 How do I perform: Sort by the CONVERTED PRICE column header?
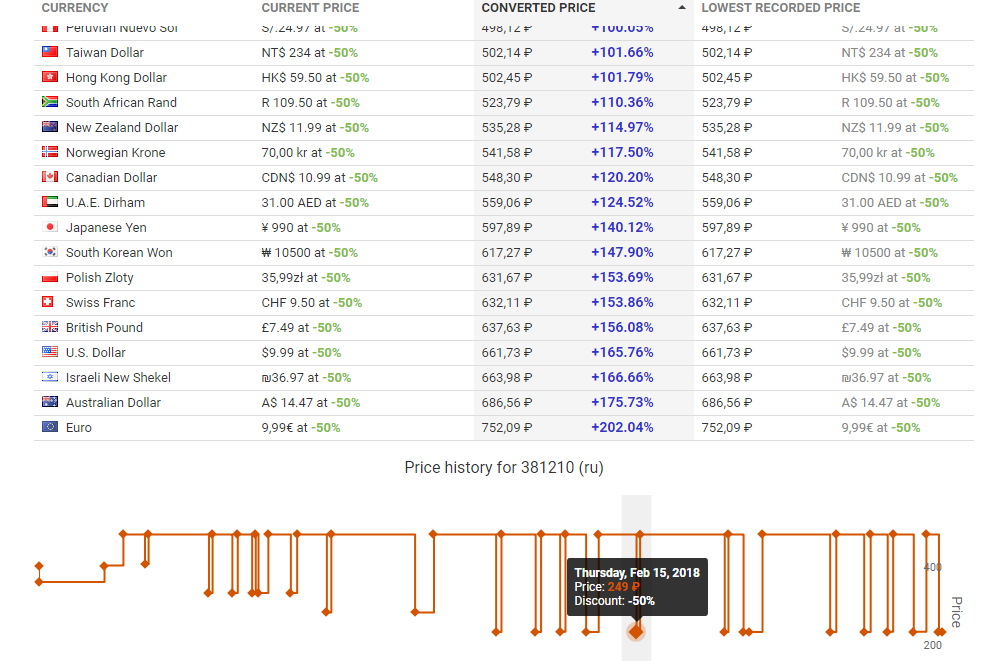pos(538,8)
